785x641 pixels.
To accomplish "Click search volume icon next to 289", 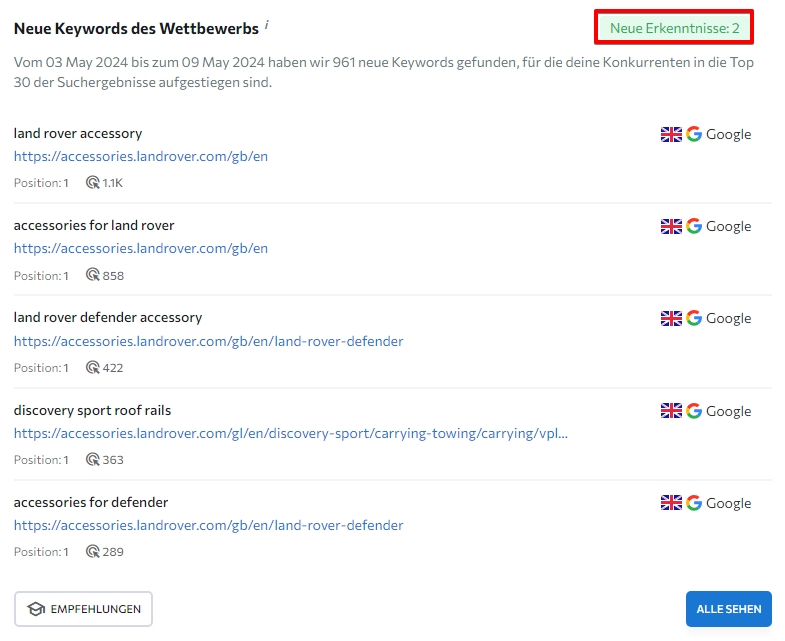I will point(93,551).
